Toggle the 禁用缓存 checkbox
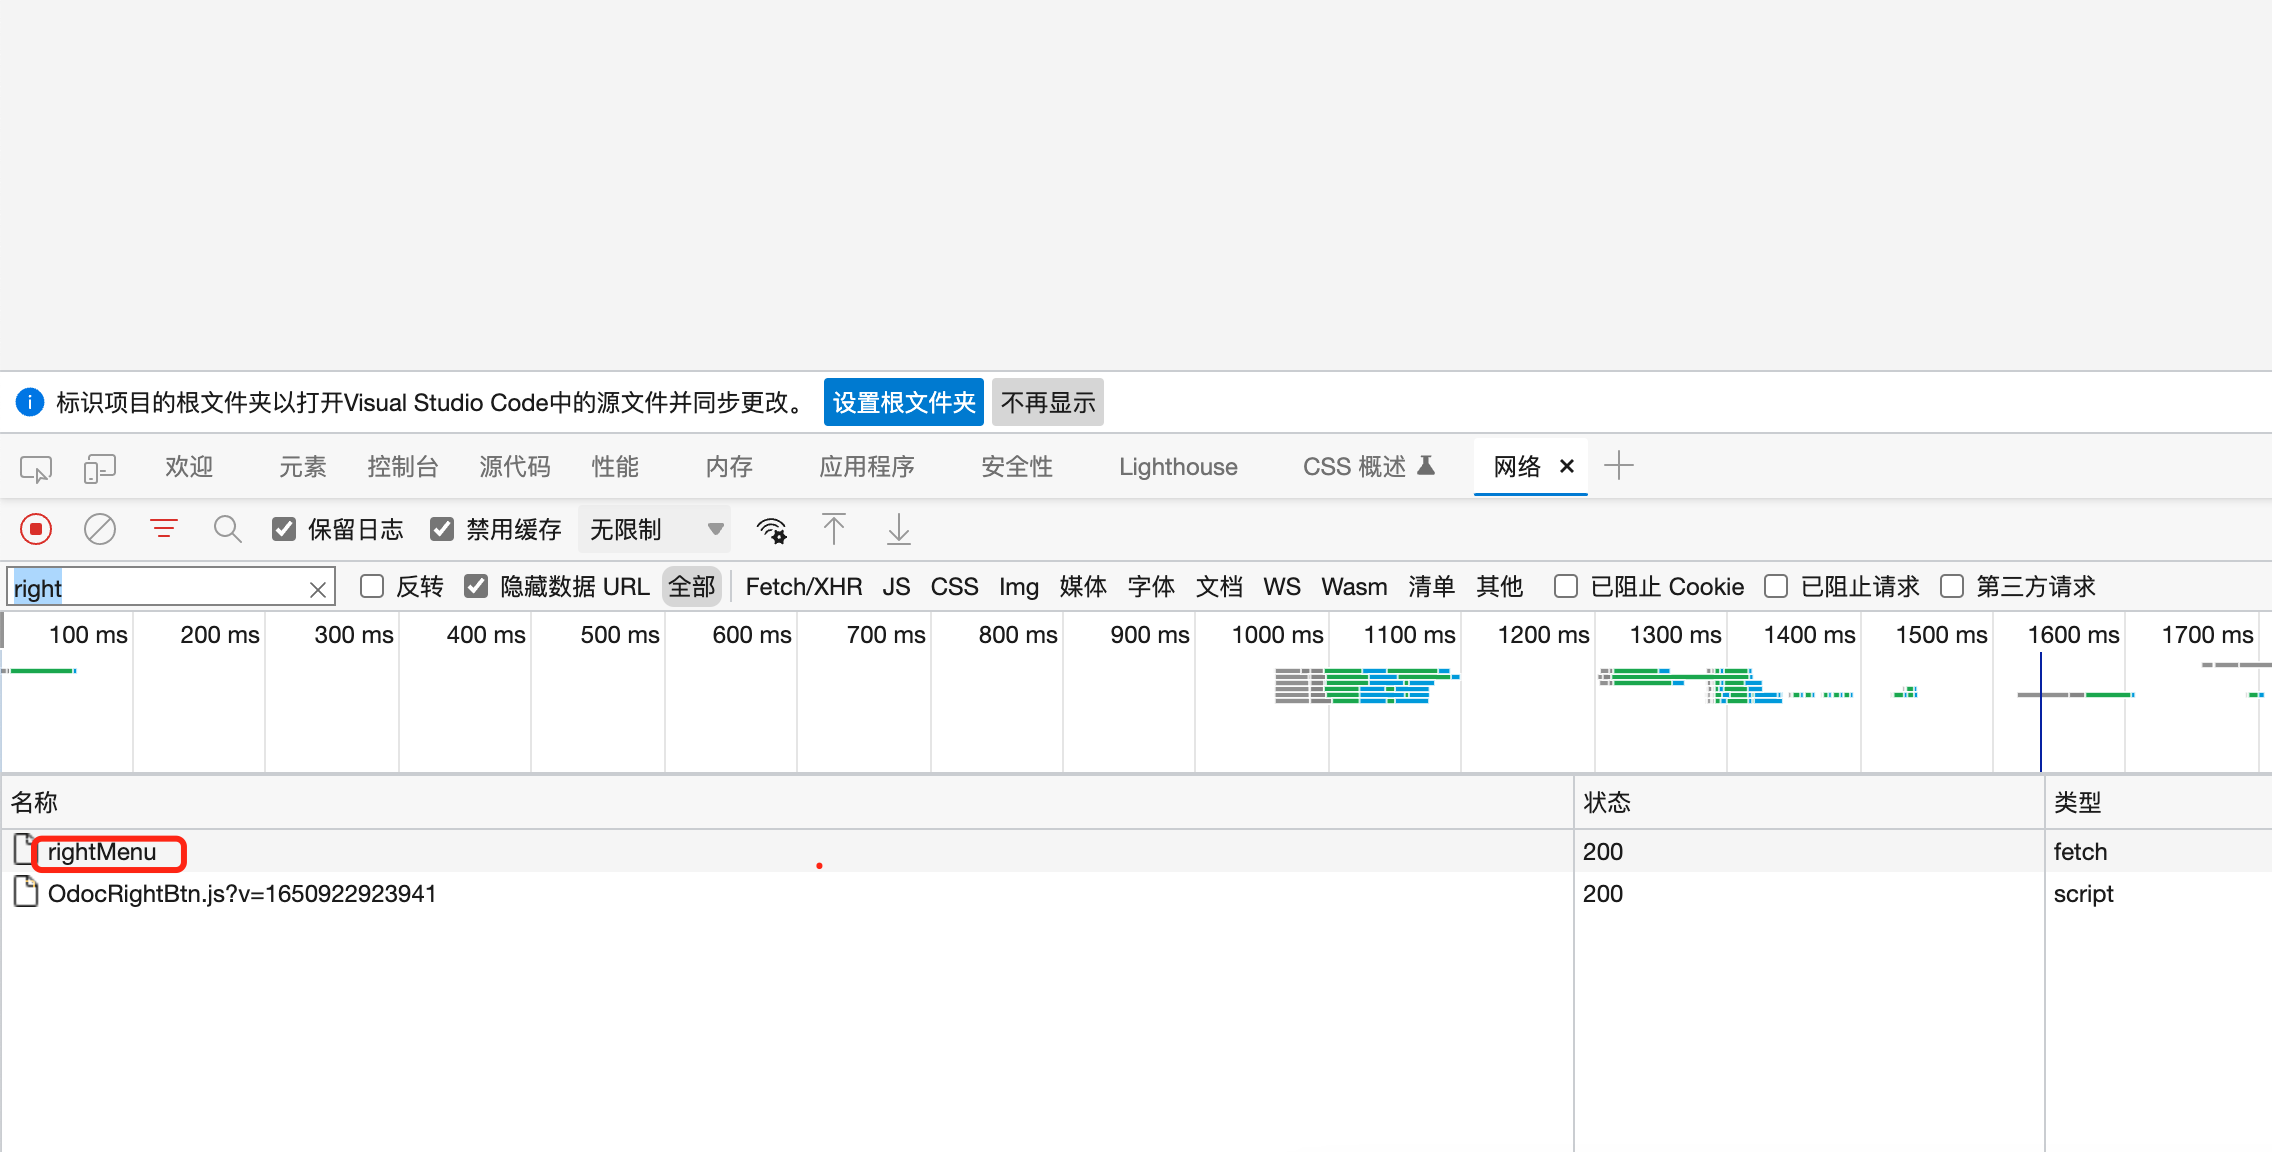Viewport: 2272px width, 1152px height. [x=442, y=529]
